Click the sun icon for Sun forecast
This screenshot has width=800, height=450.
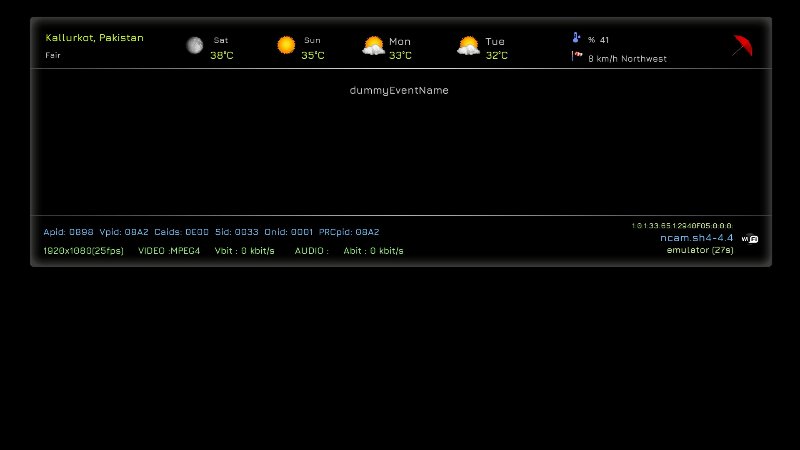click(286, 45)
